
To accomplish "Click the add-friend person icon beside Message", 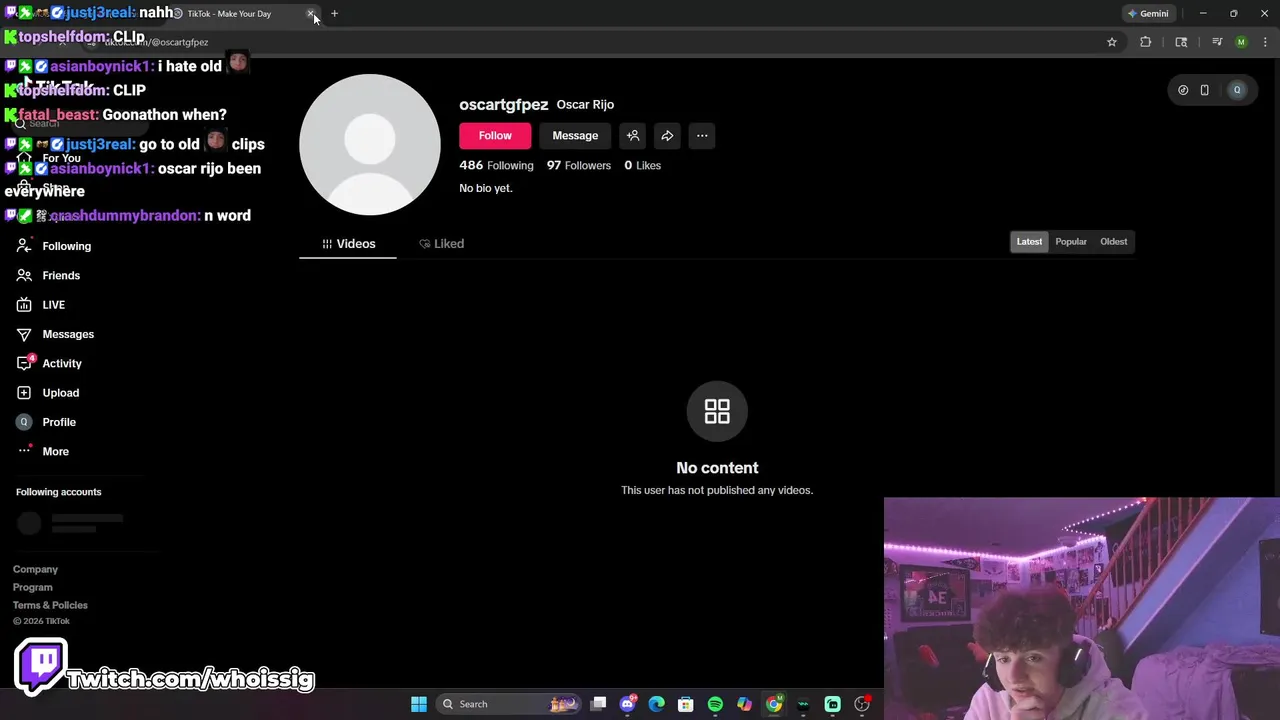I will click(633, 136).
